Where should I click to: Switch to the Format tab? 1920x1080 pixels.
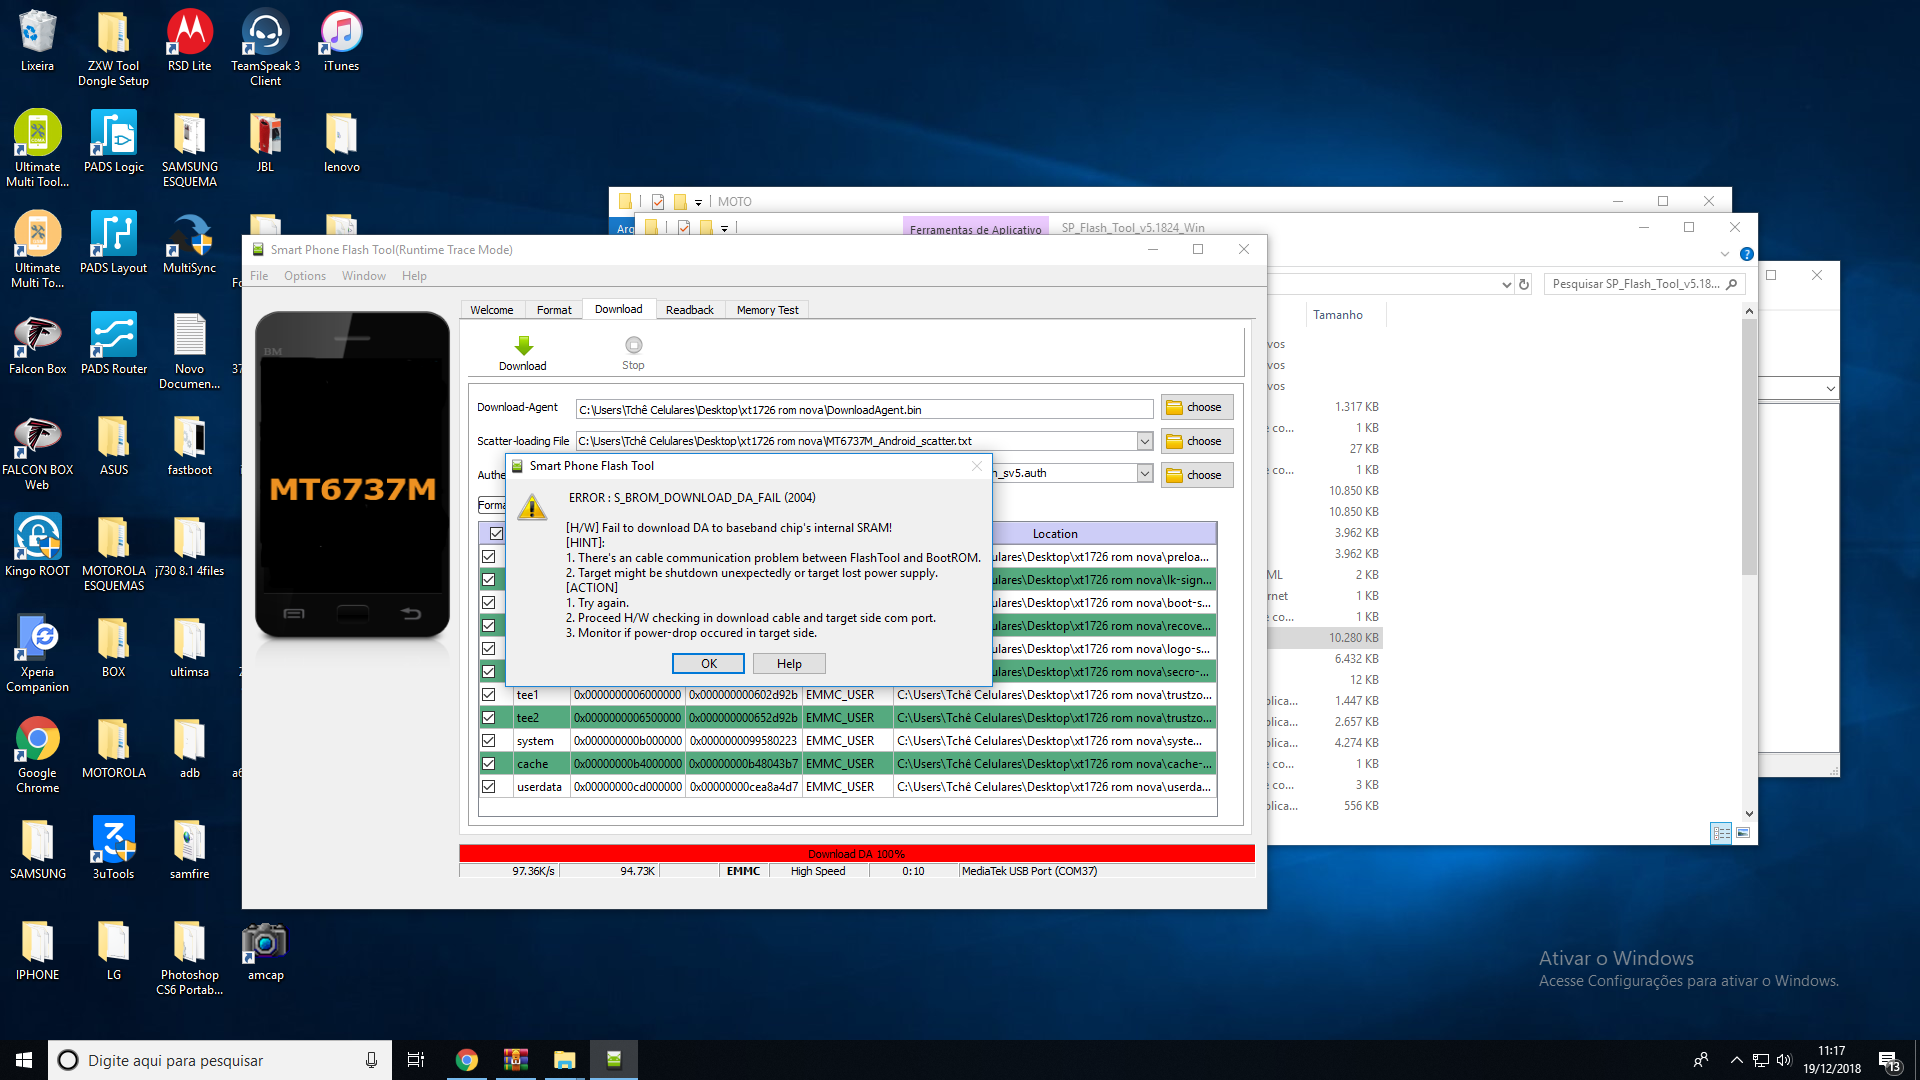pos(554,310)
